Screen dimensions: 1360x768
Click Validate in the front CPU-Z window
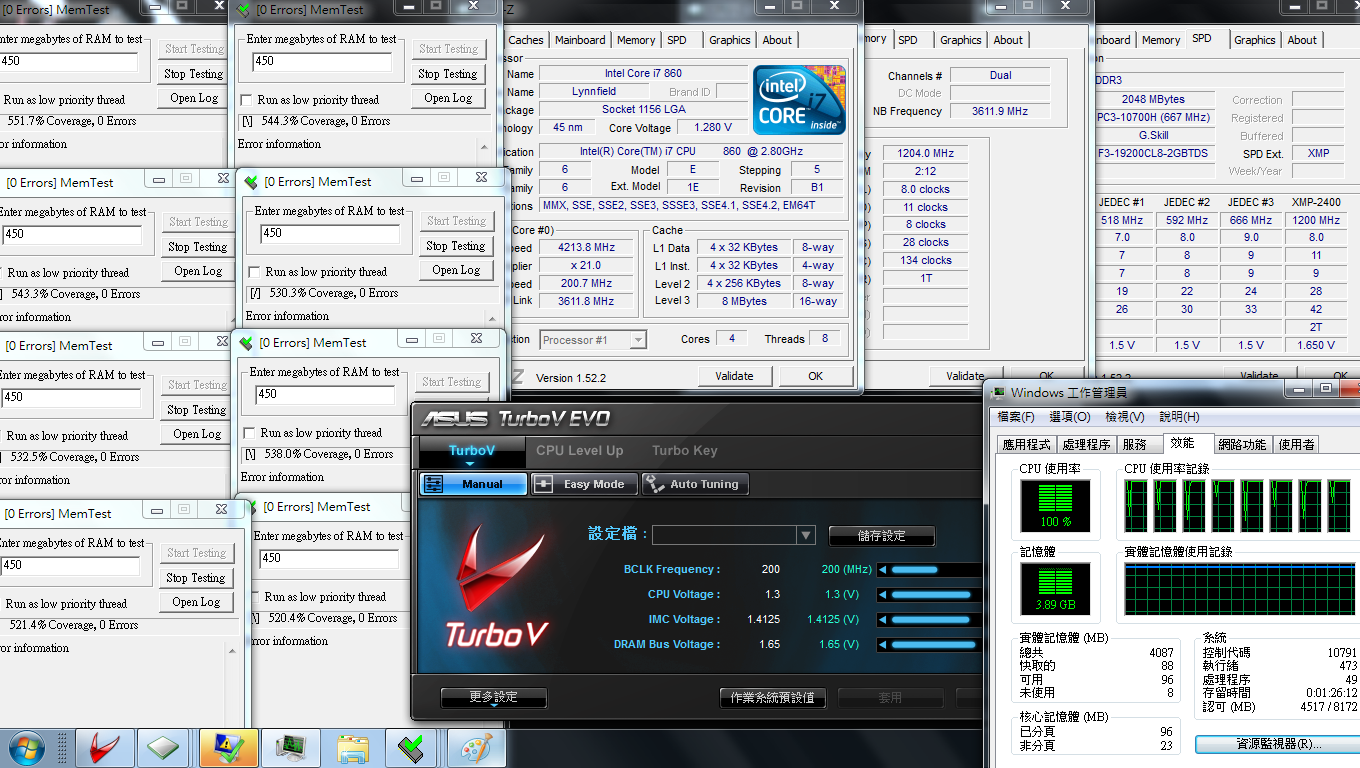tap(734, 376)
